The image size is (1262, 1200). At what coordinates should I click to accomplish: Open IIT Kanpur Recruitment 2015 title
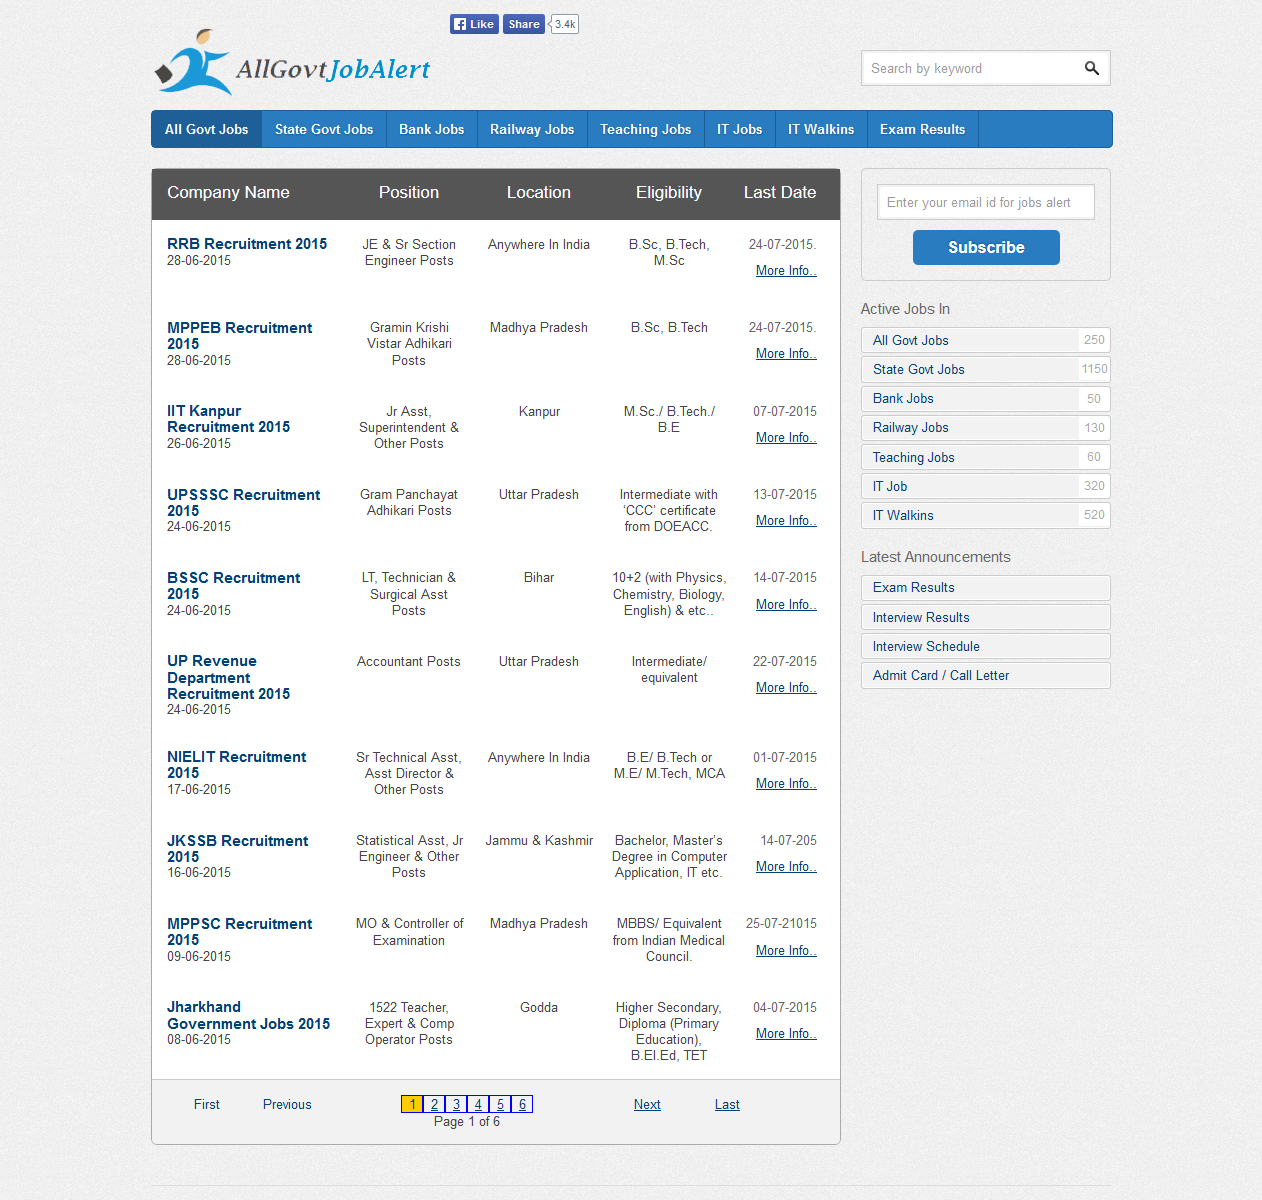[x=229, y=419]
